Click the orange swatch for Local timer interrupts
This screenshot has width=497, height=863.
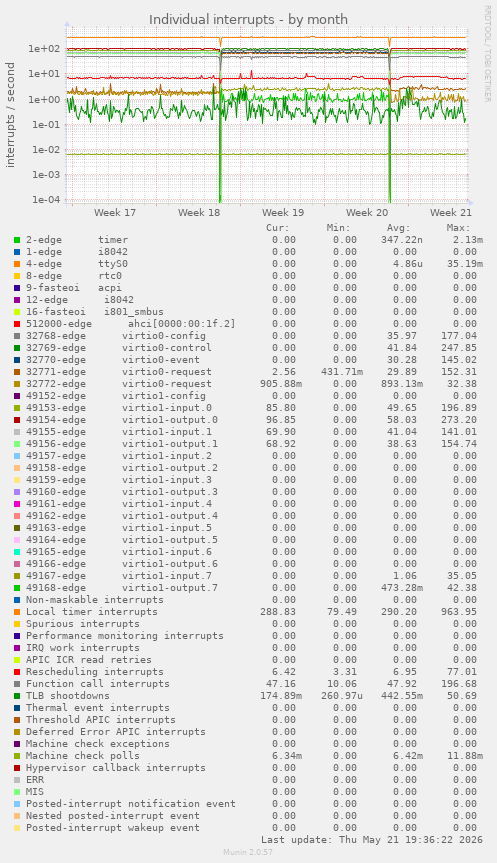click(17, 612)
